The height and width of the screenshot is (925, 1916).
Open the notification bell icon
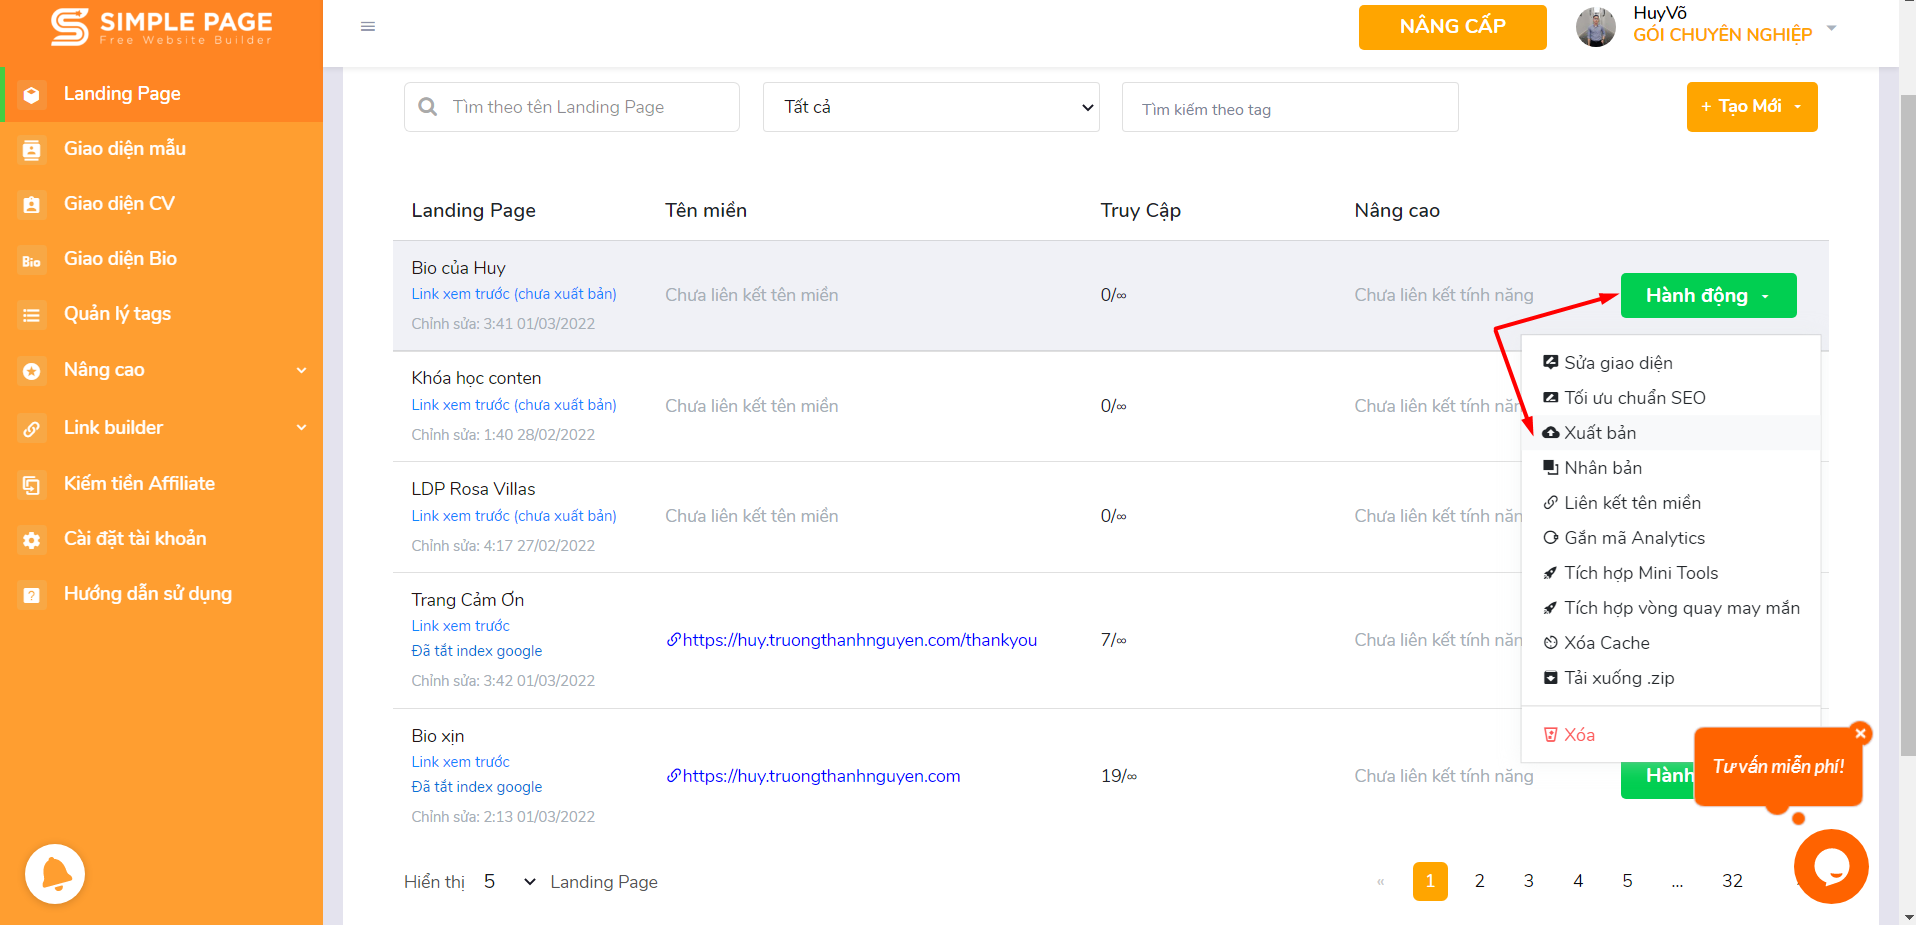pos(55,874)
